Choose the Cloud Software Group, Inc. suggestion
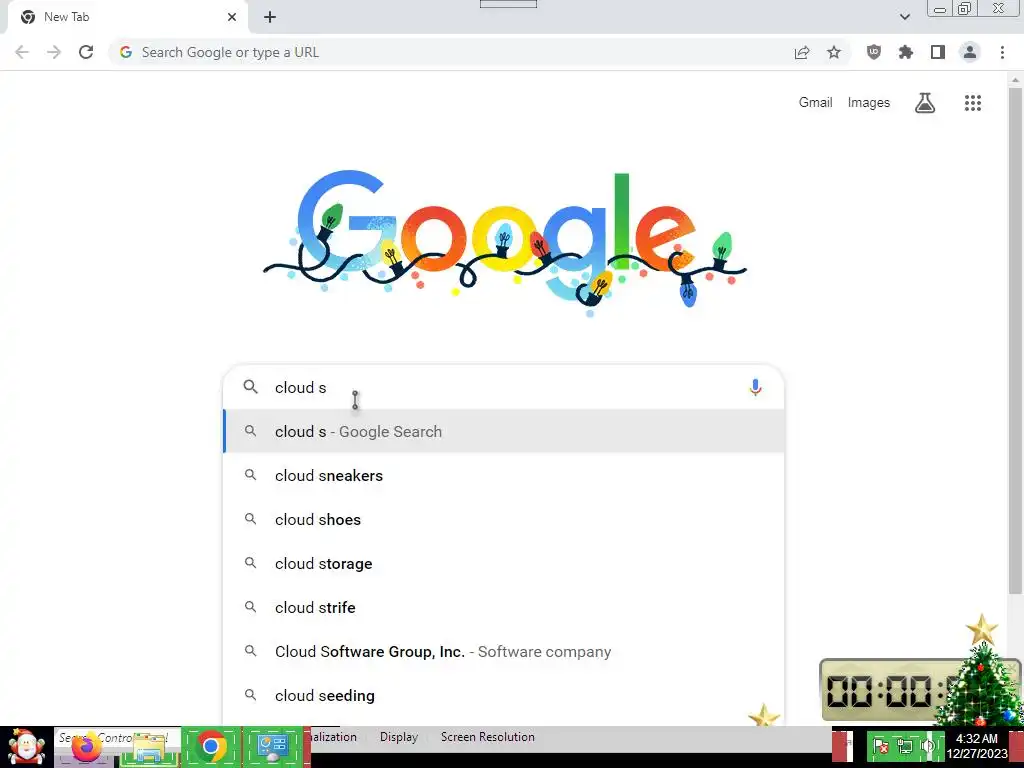Screen dimensions: 1024x768 tap(504, 651)
